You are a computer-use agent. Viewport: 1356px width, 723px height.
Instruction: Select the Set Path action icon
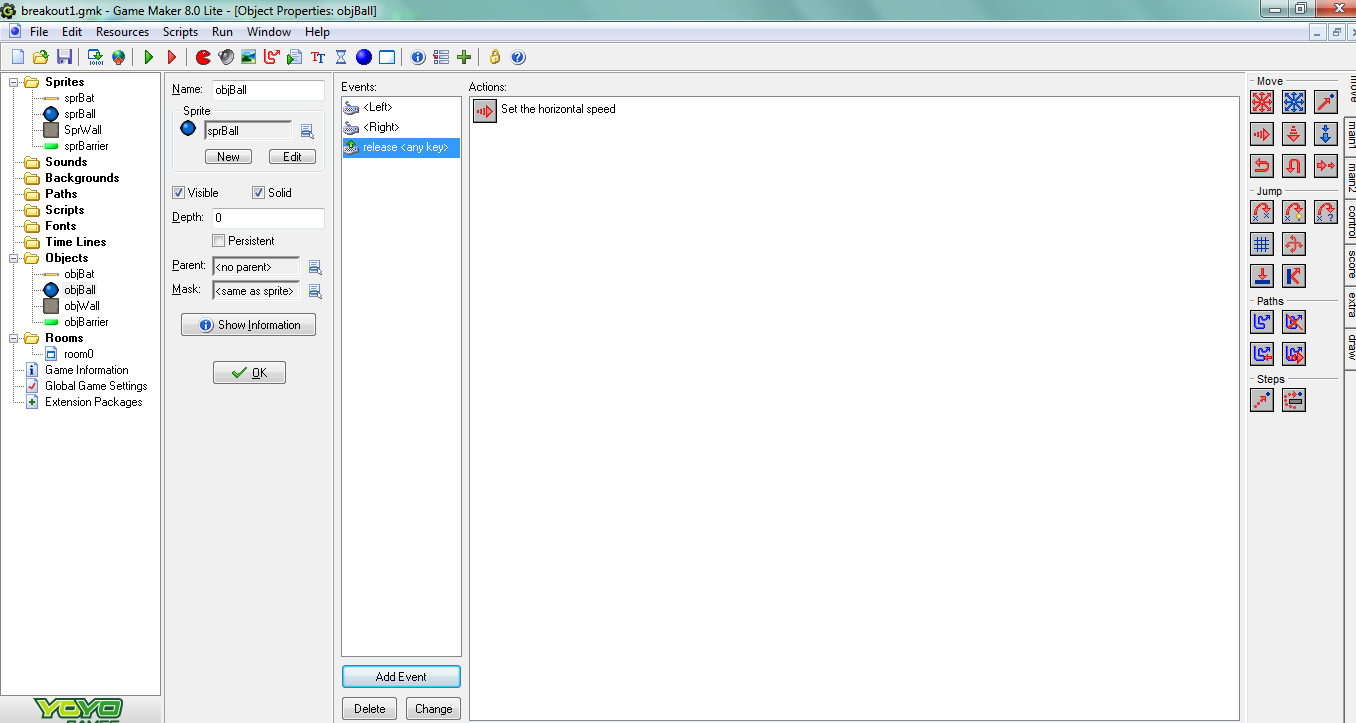1263,322
